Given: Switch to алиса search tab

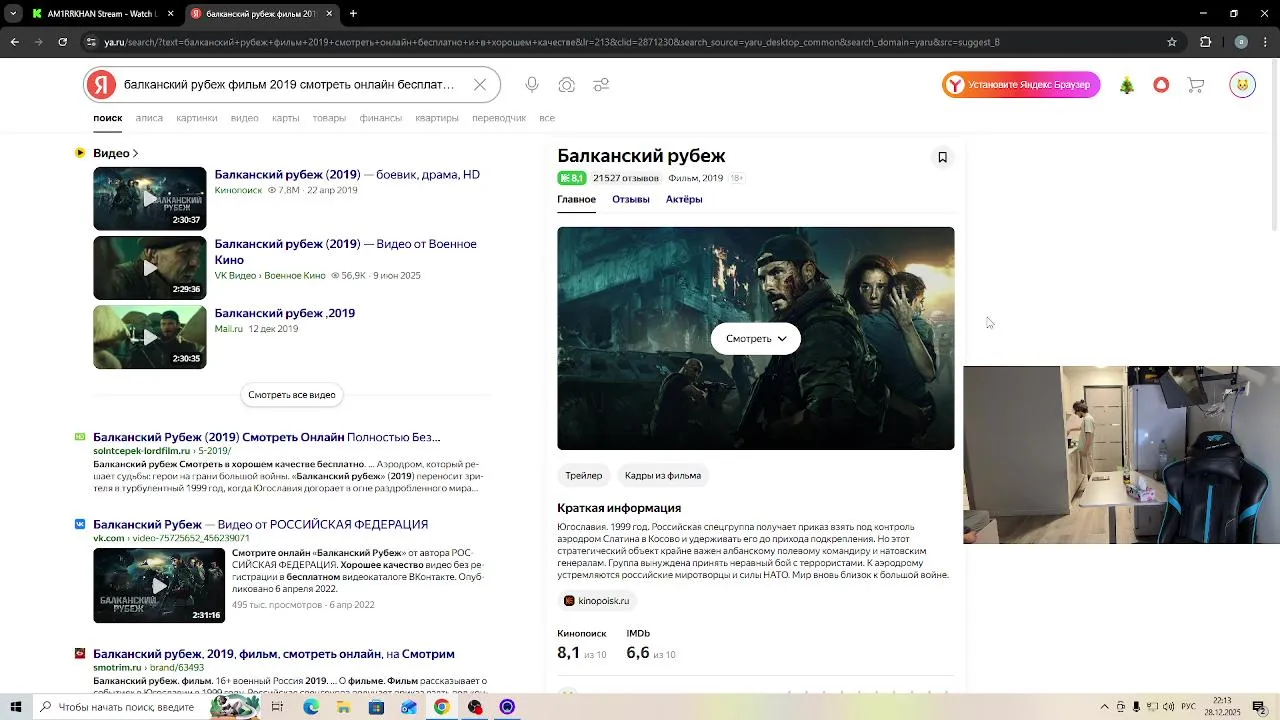Looking at the screenshot, I should pos(149,118).
